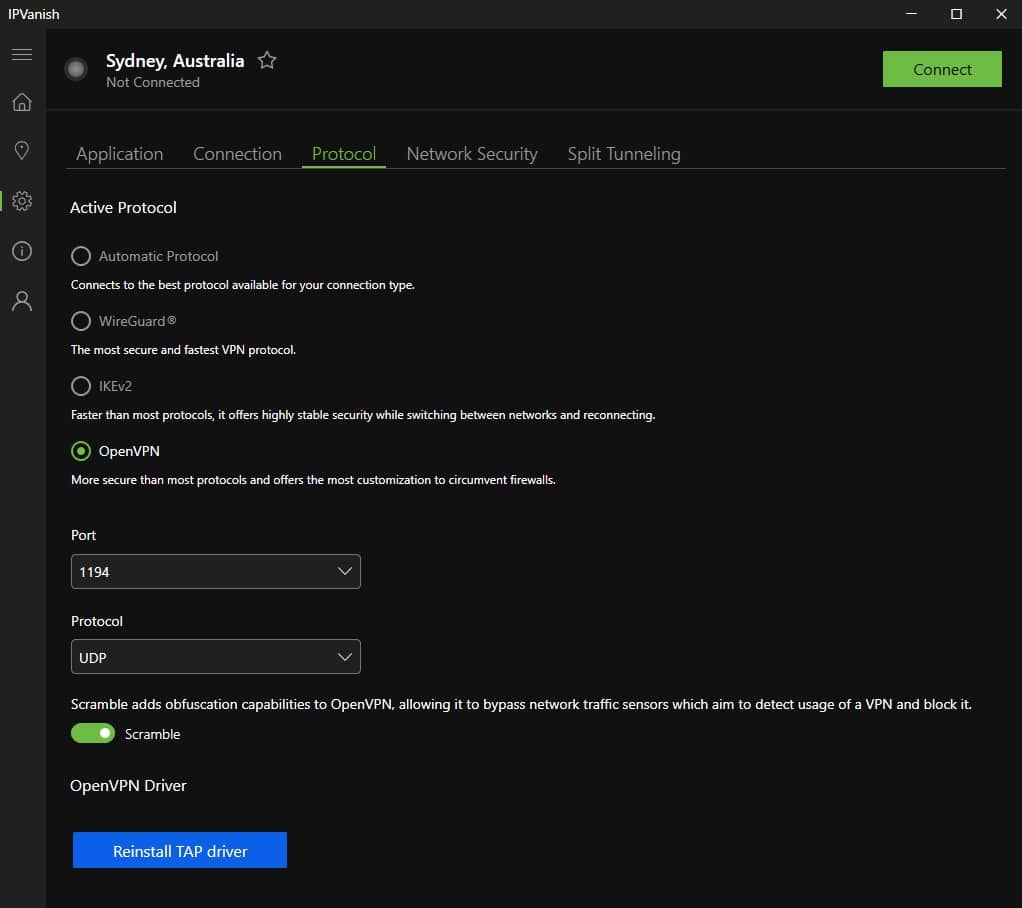Click the Sydney, Australia location name
This screenshot has height=908, width=1022.
(175, 61)
